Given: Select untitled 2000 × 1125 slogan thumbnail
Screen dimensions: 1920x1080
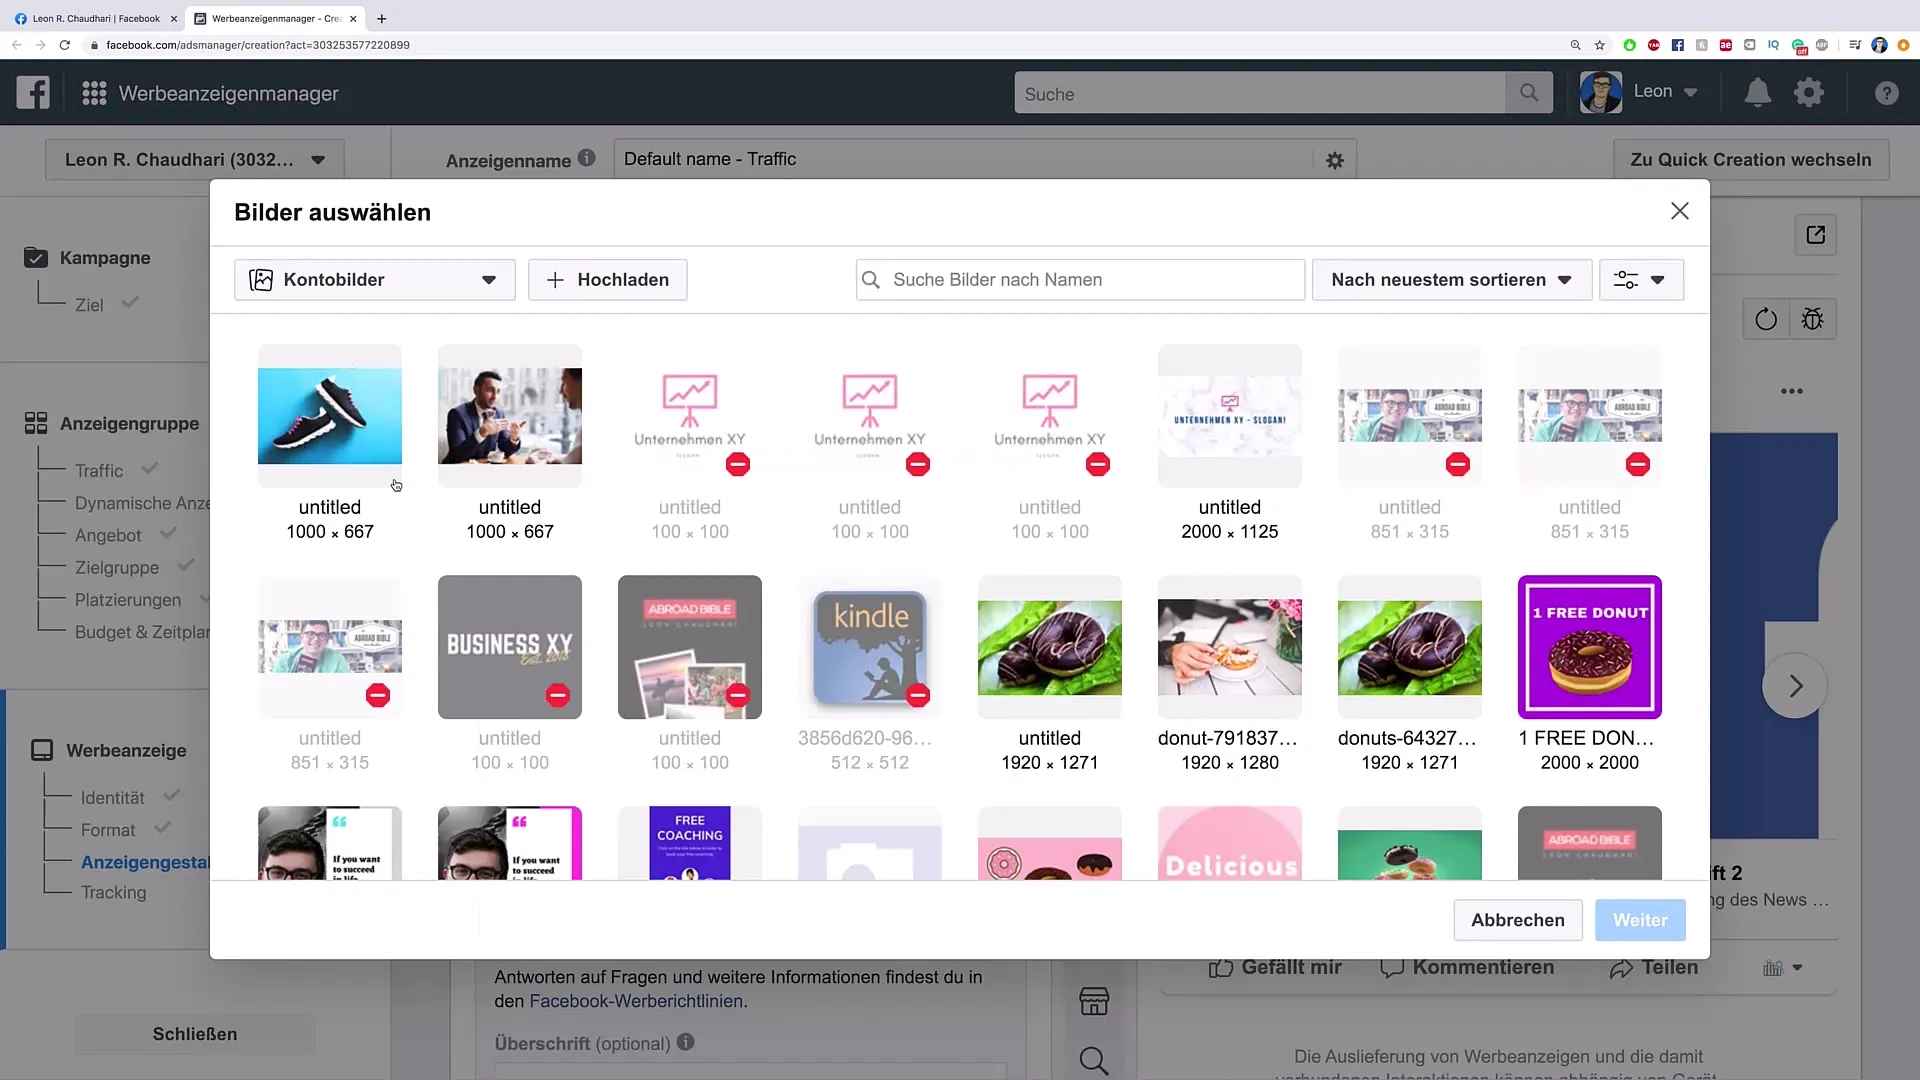Looking at the screenshot, I should coord(1230,416).
